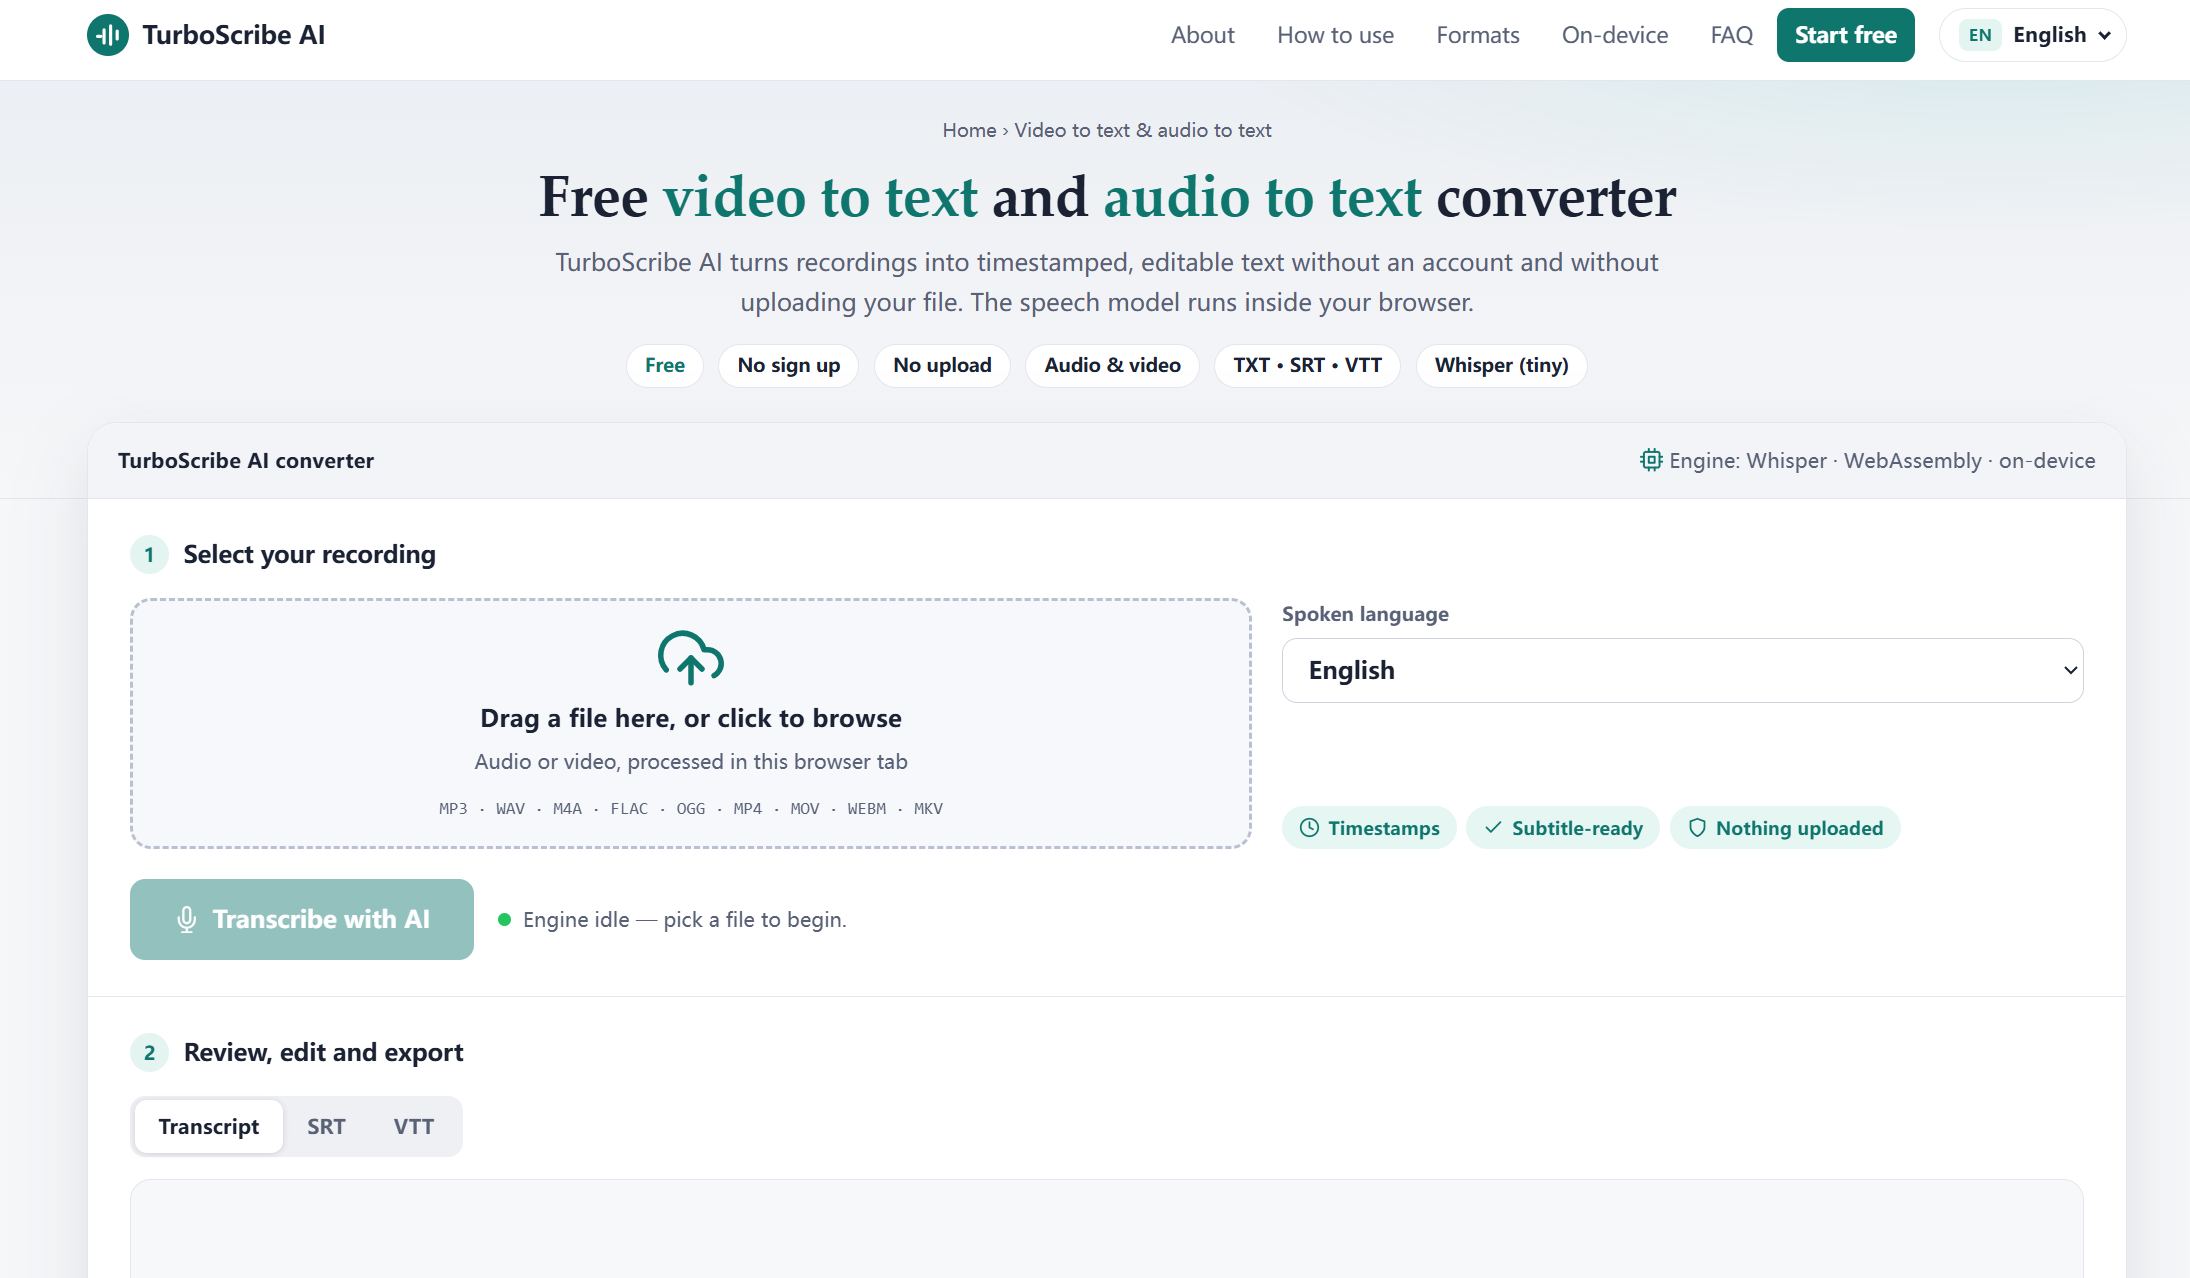
Task: Click the checkmark icon in the Subtitle-ready badge
Action: click(1493, 828)
